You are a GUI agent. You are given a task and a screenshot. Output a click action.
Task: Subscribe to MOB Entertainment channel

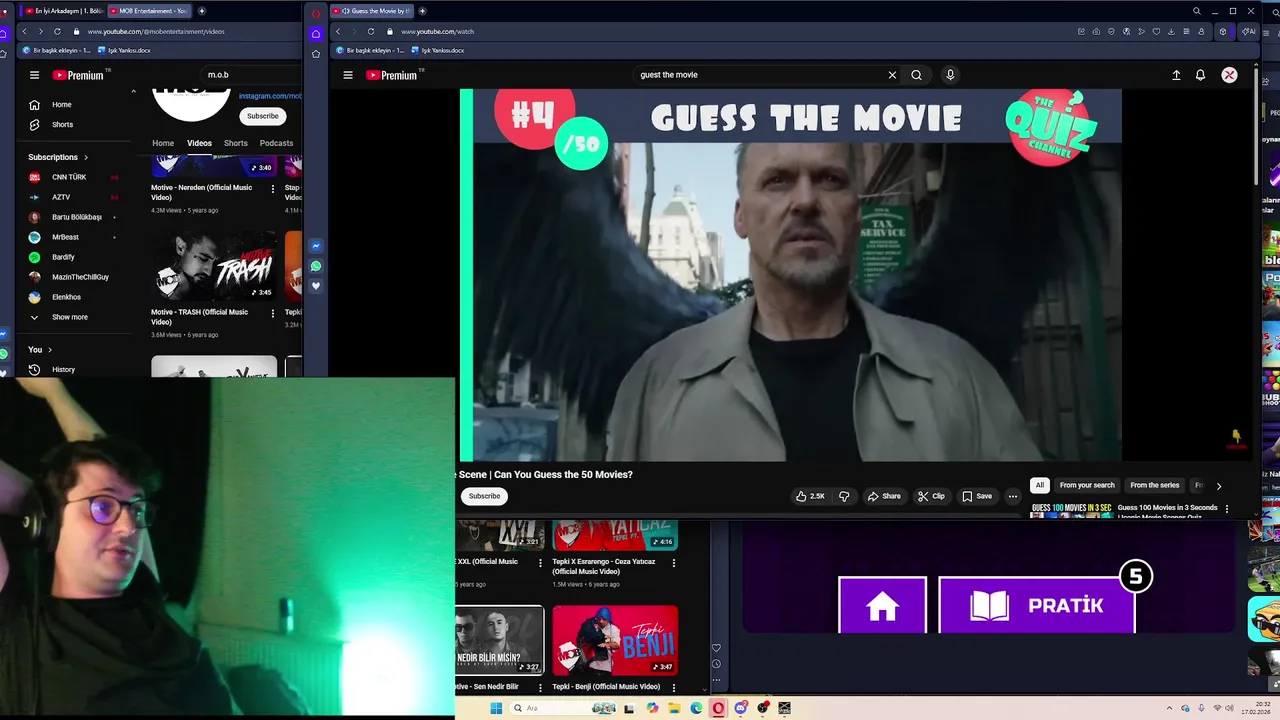point(263,116)
